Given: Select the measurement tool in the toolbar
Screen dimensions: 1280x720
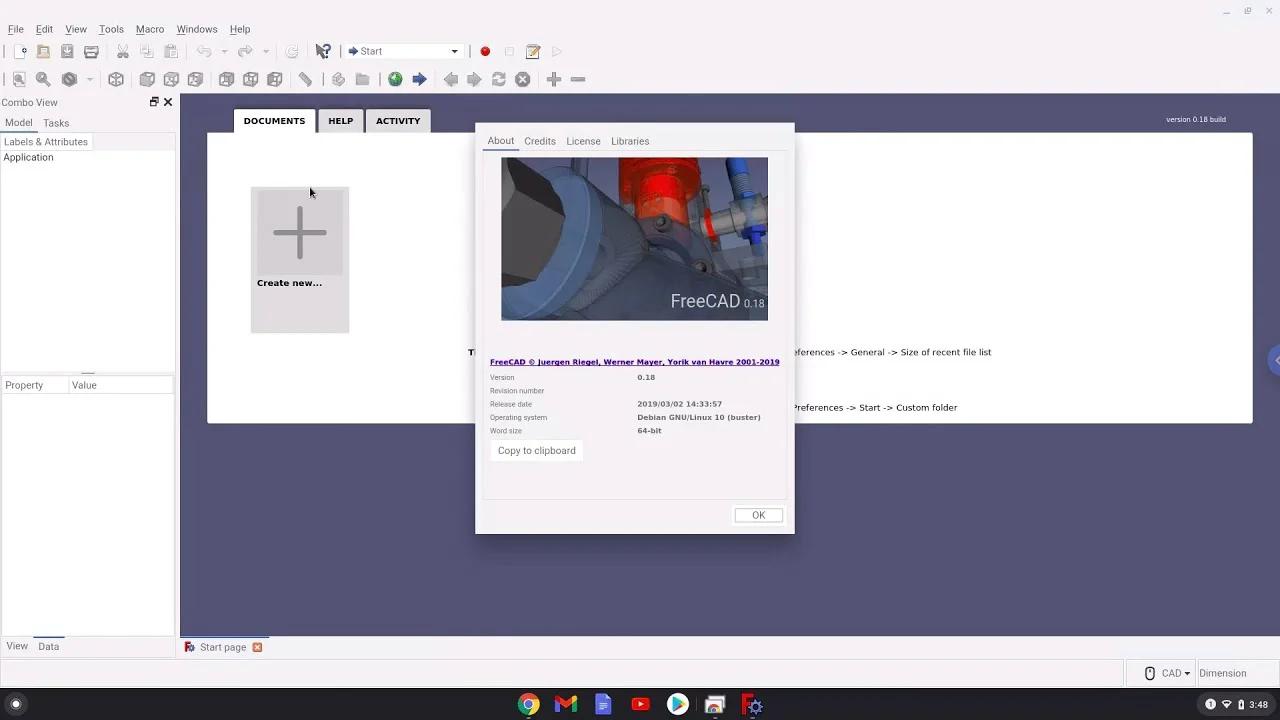Looking at the screenshot, I should (306, 79).
